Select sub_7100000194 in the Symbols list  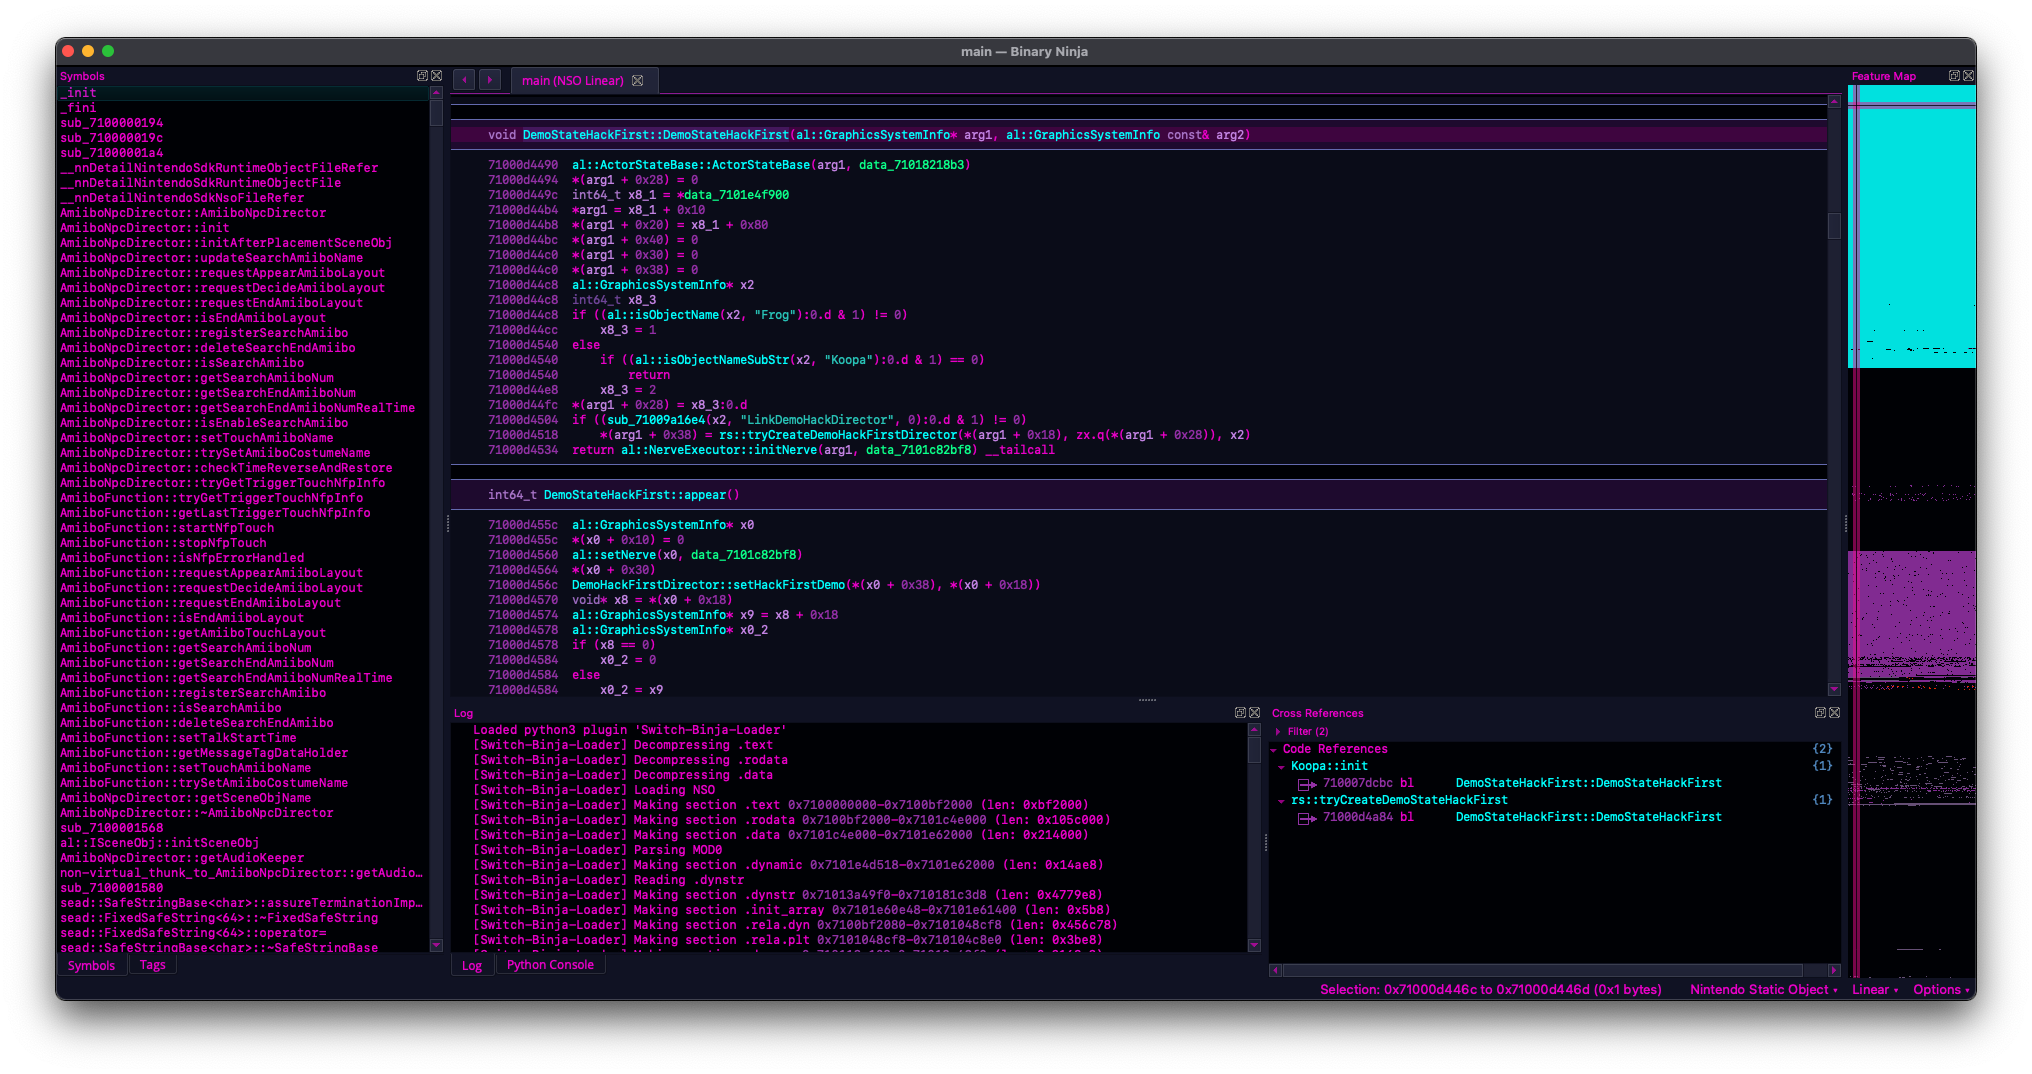click(243, 123)
